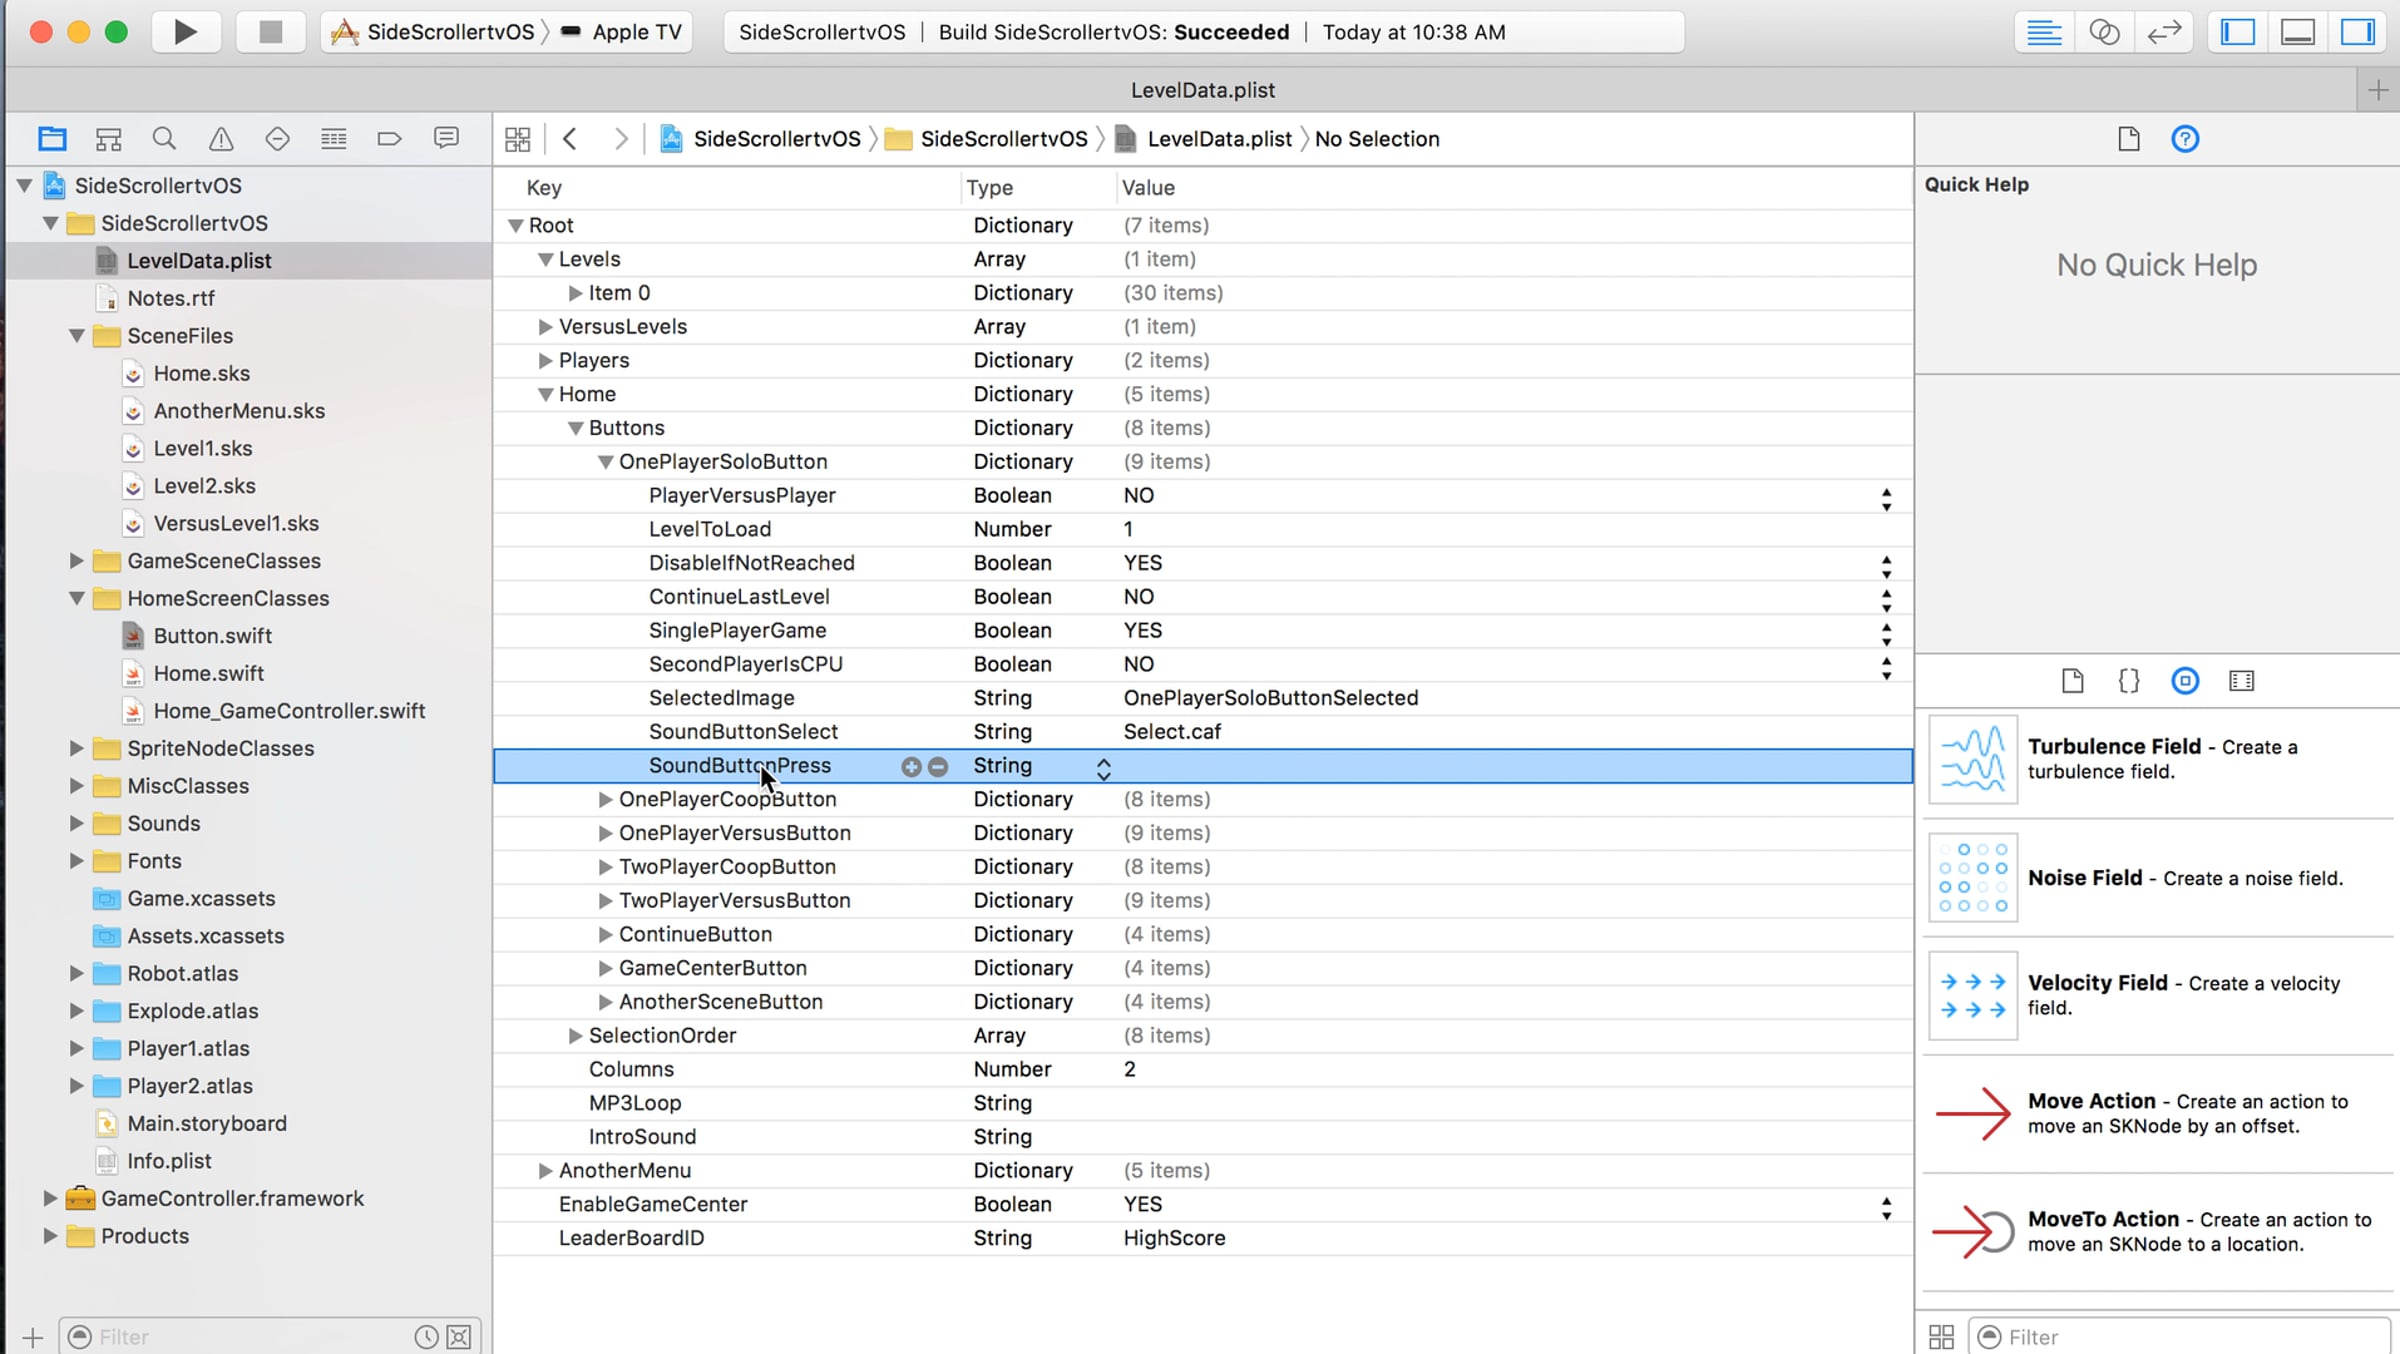Go forward to next file
The height and width of the screenshot is (1354, 2400).
tap(621, 139)
